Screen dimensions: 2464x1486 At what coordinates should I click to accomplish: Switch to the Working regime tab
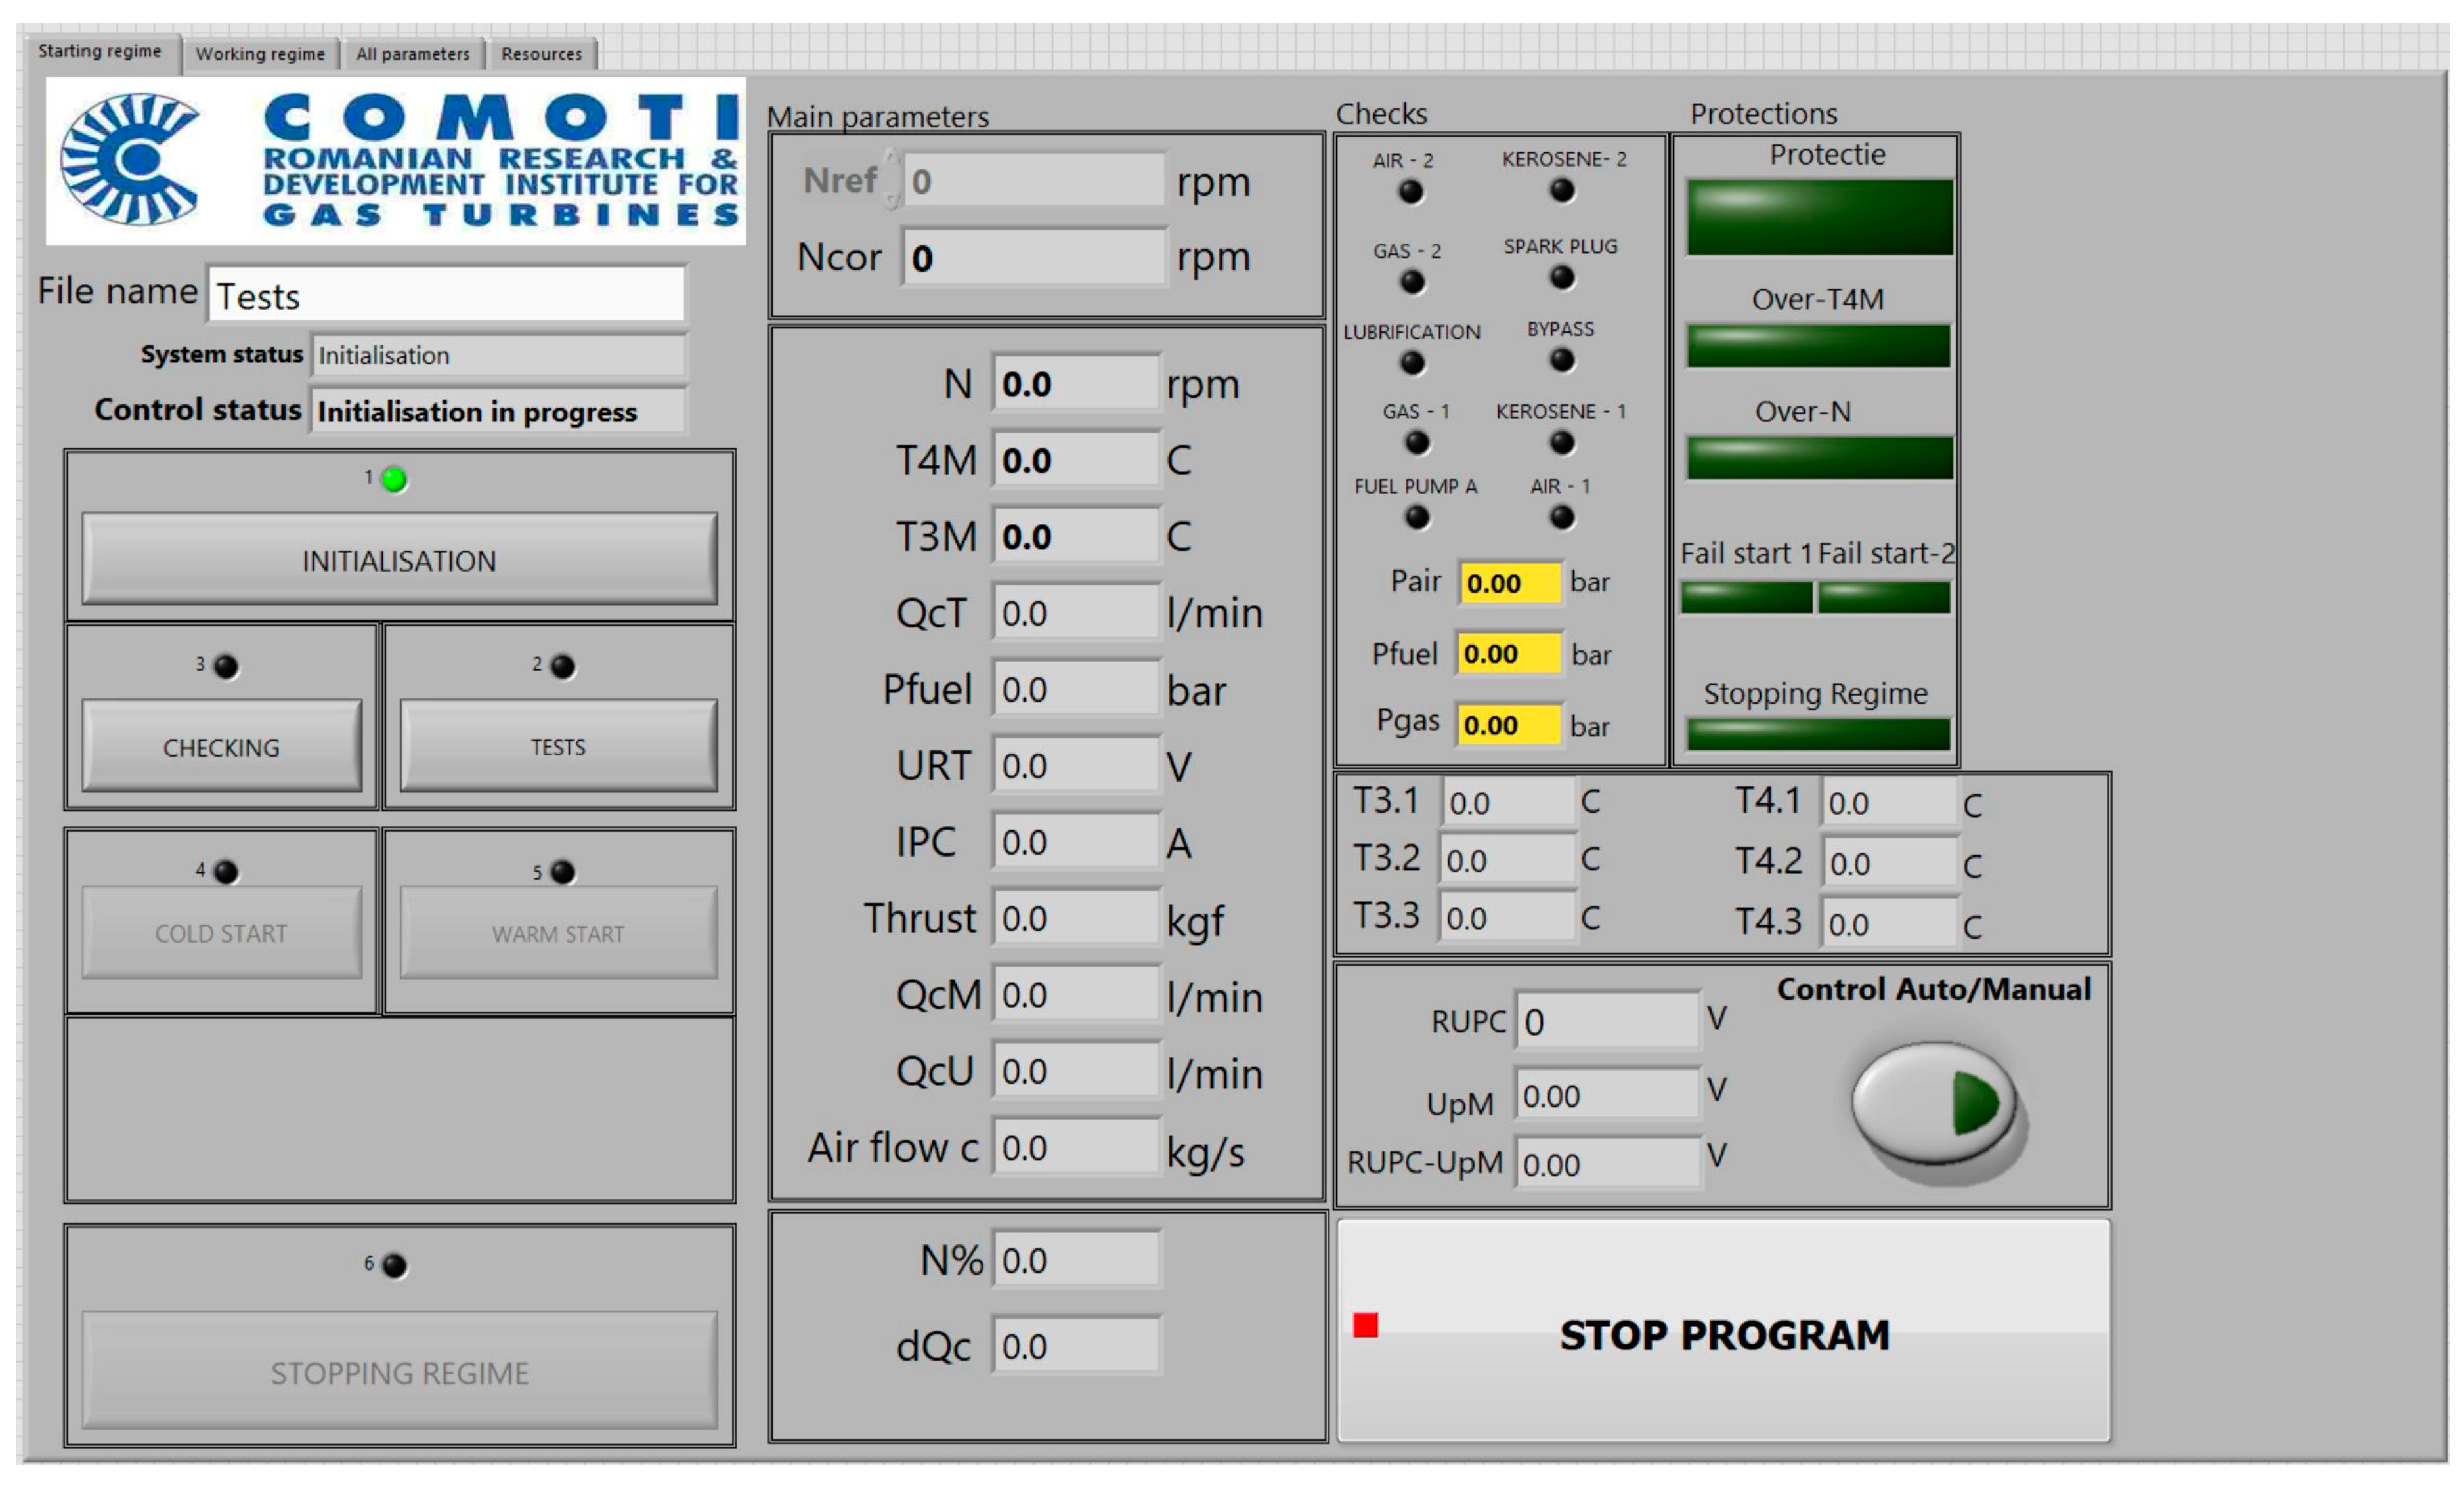(x=260, y=54)
